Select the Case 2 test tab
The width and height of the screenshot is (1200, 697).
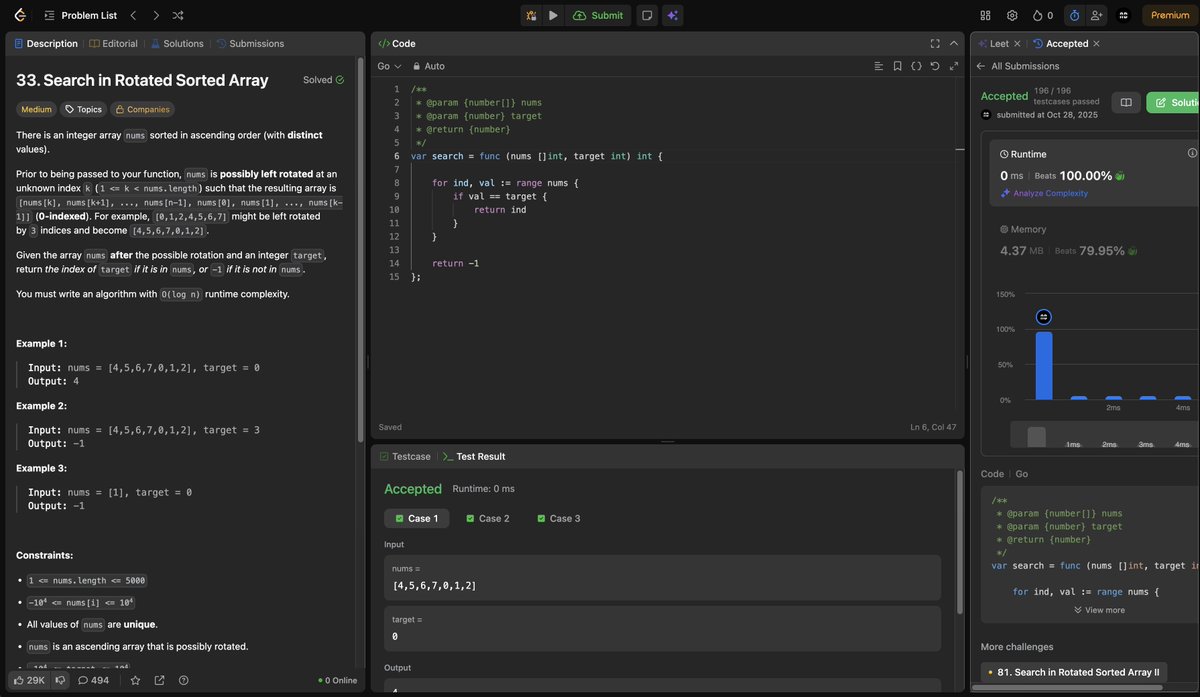coord(488,518)
